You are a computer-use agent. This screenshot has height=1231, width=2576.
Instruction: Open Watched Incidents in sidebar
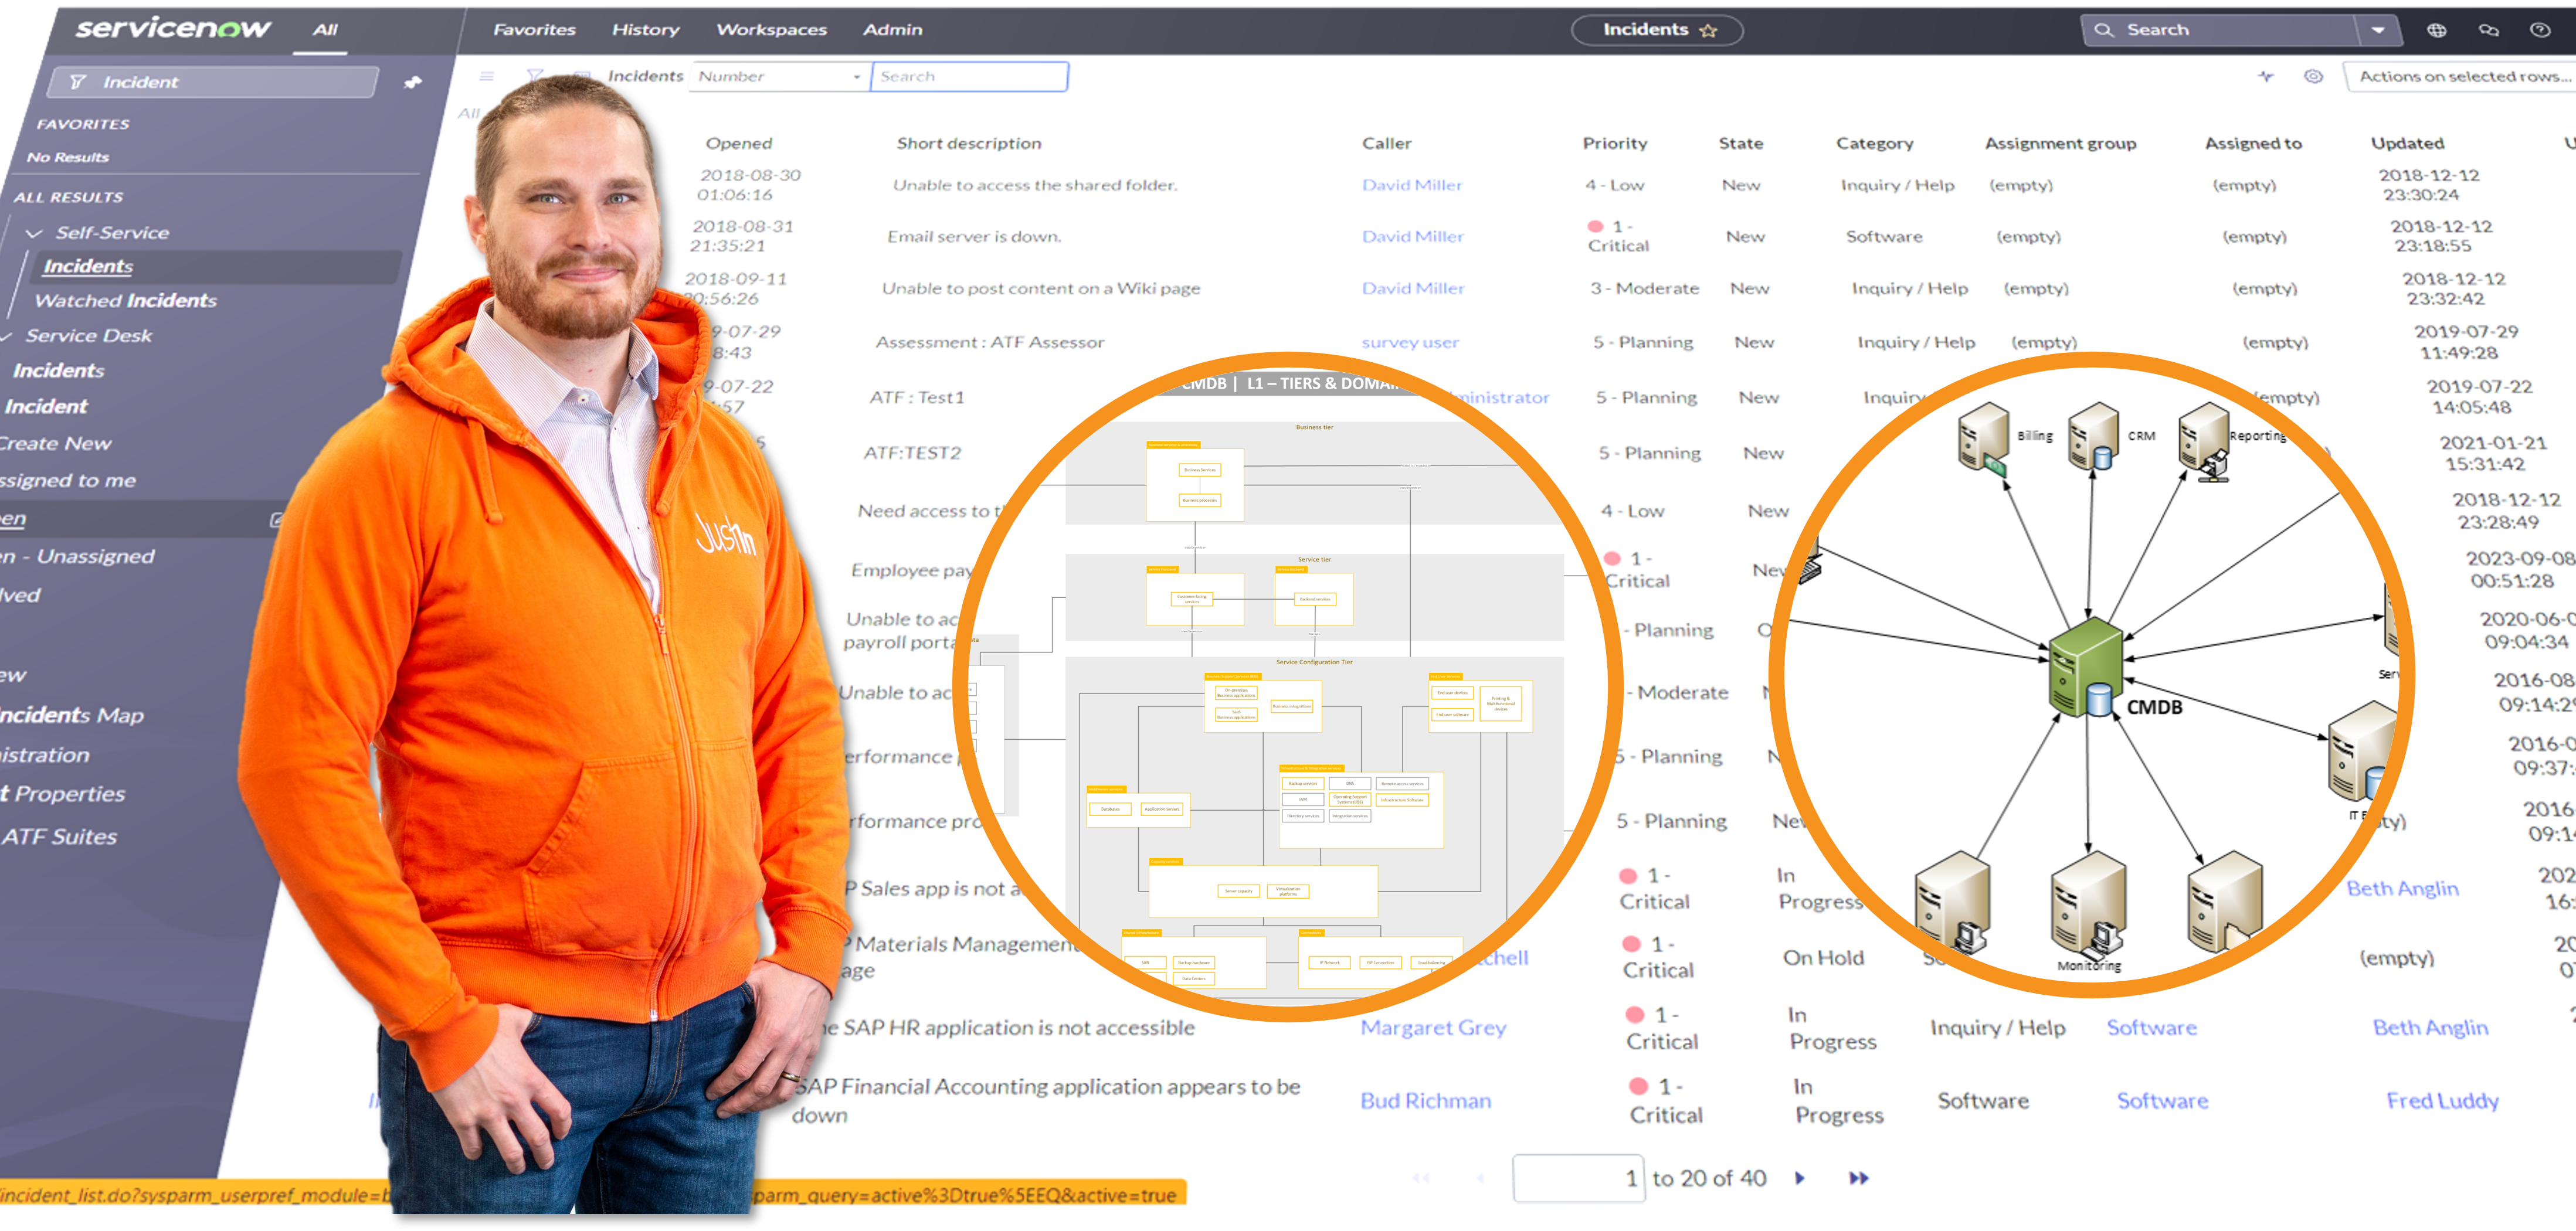pos(126,300)
